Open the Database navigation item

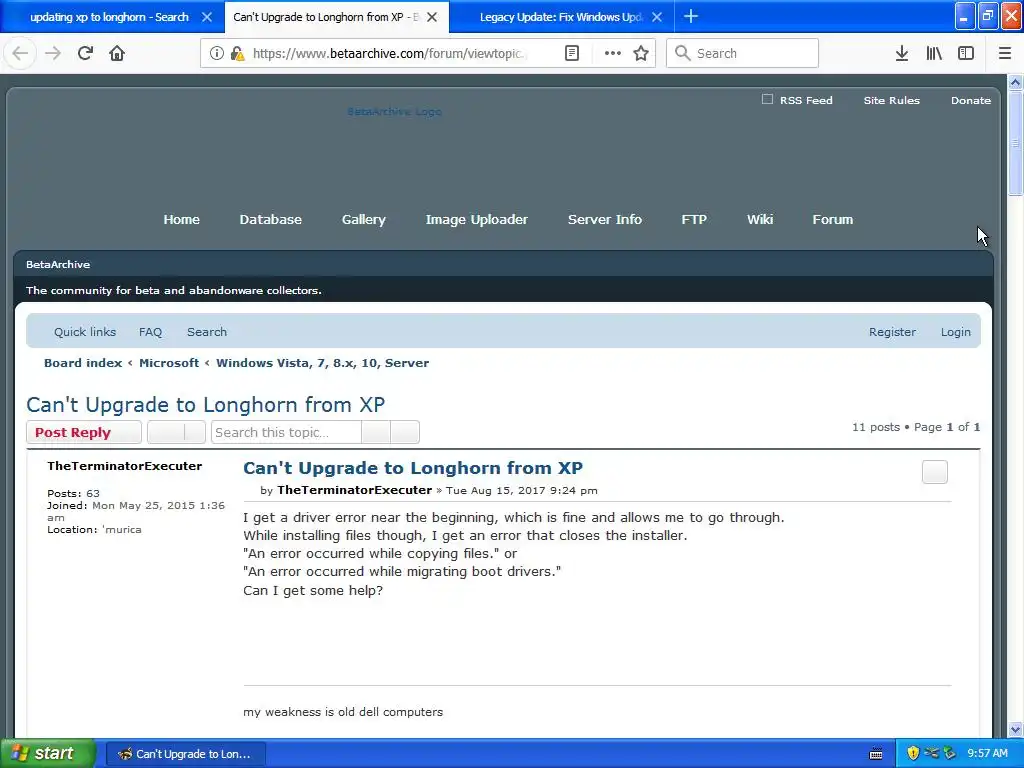click(270, 219)
